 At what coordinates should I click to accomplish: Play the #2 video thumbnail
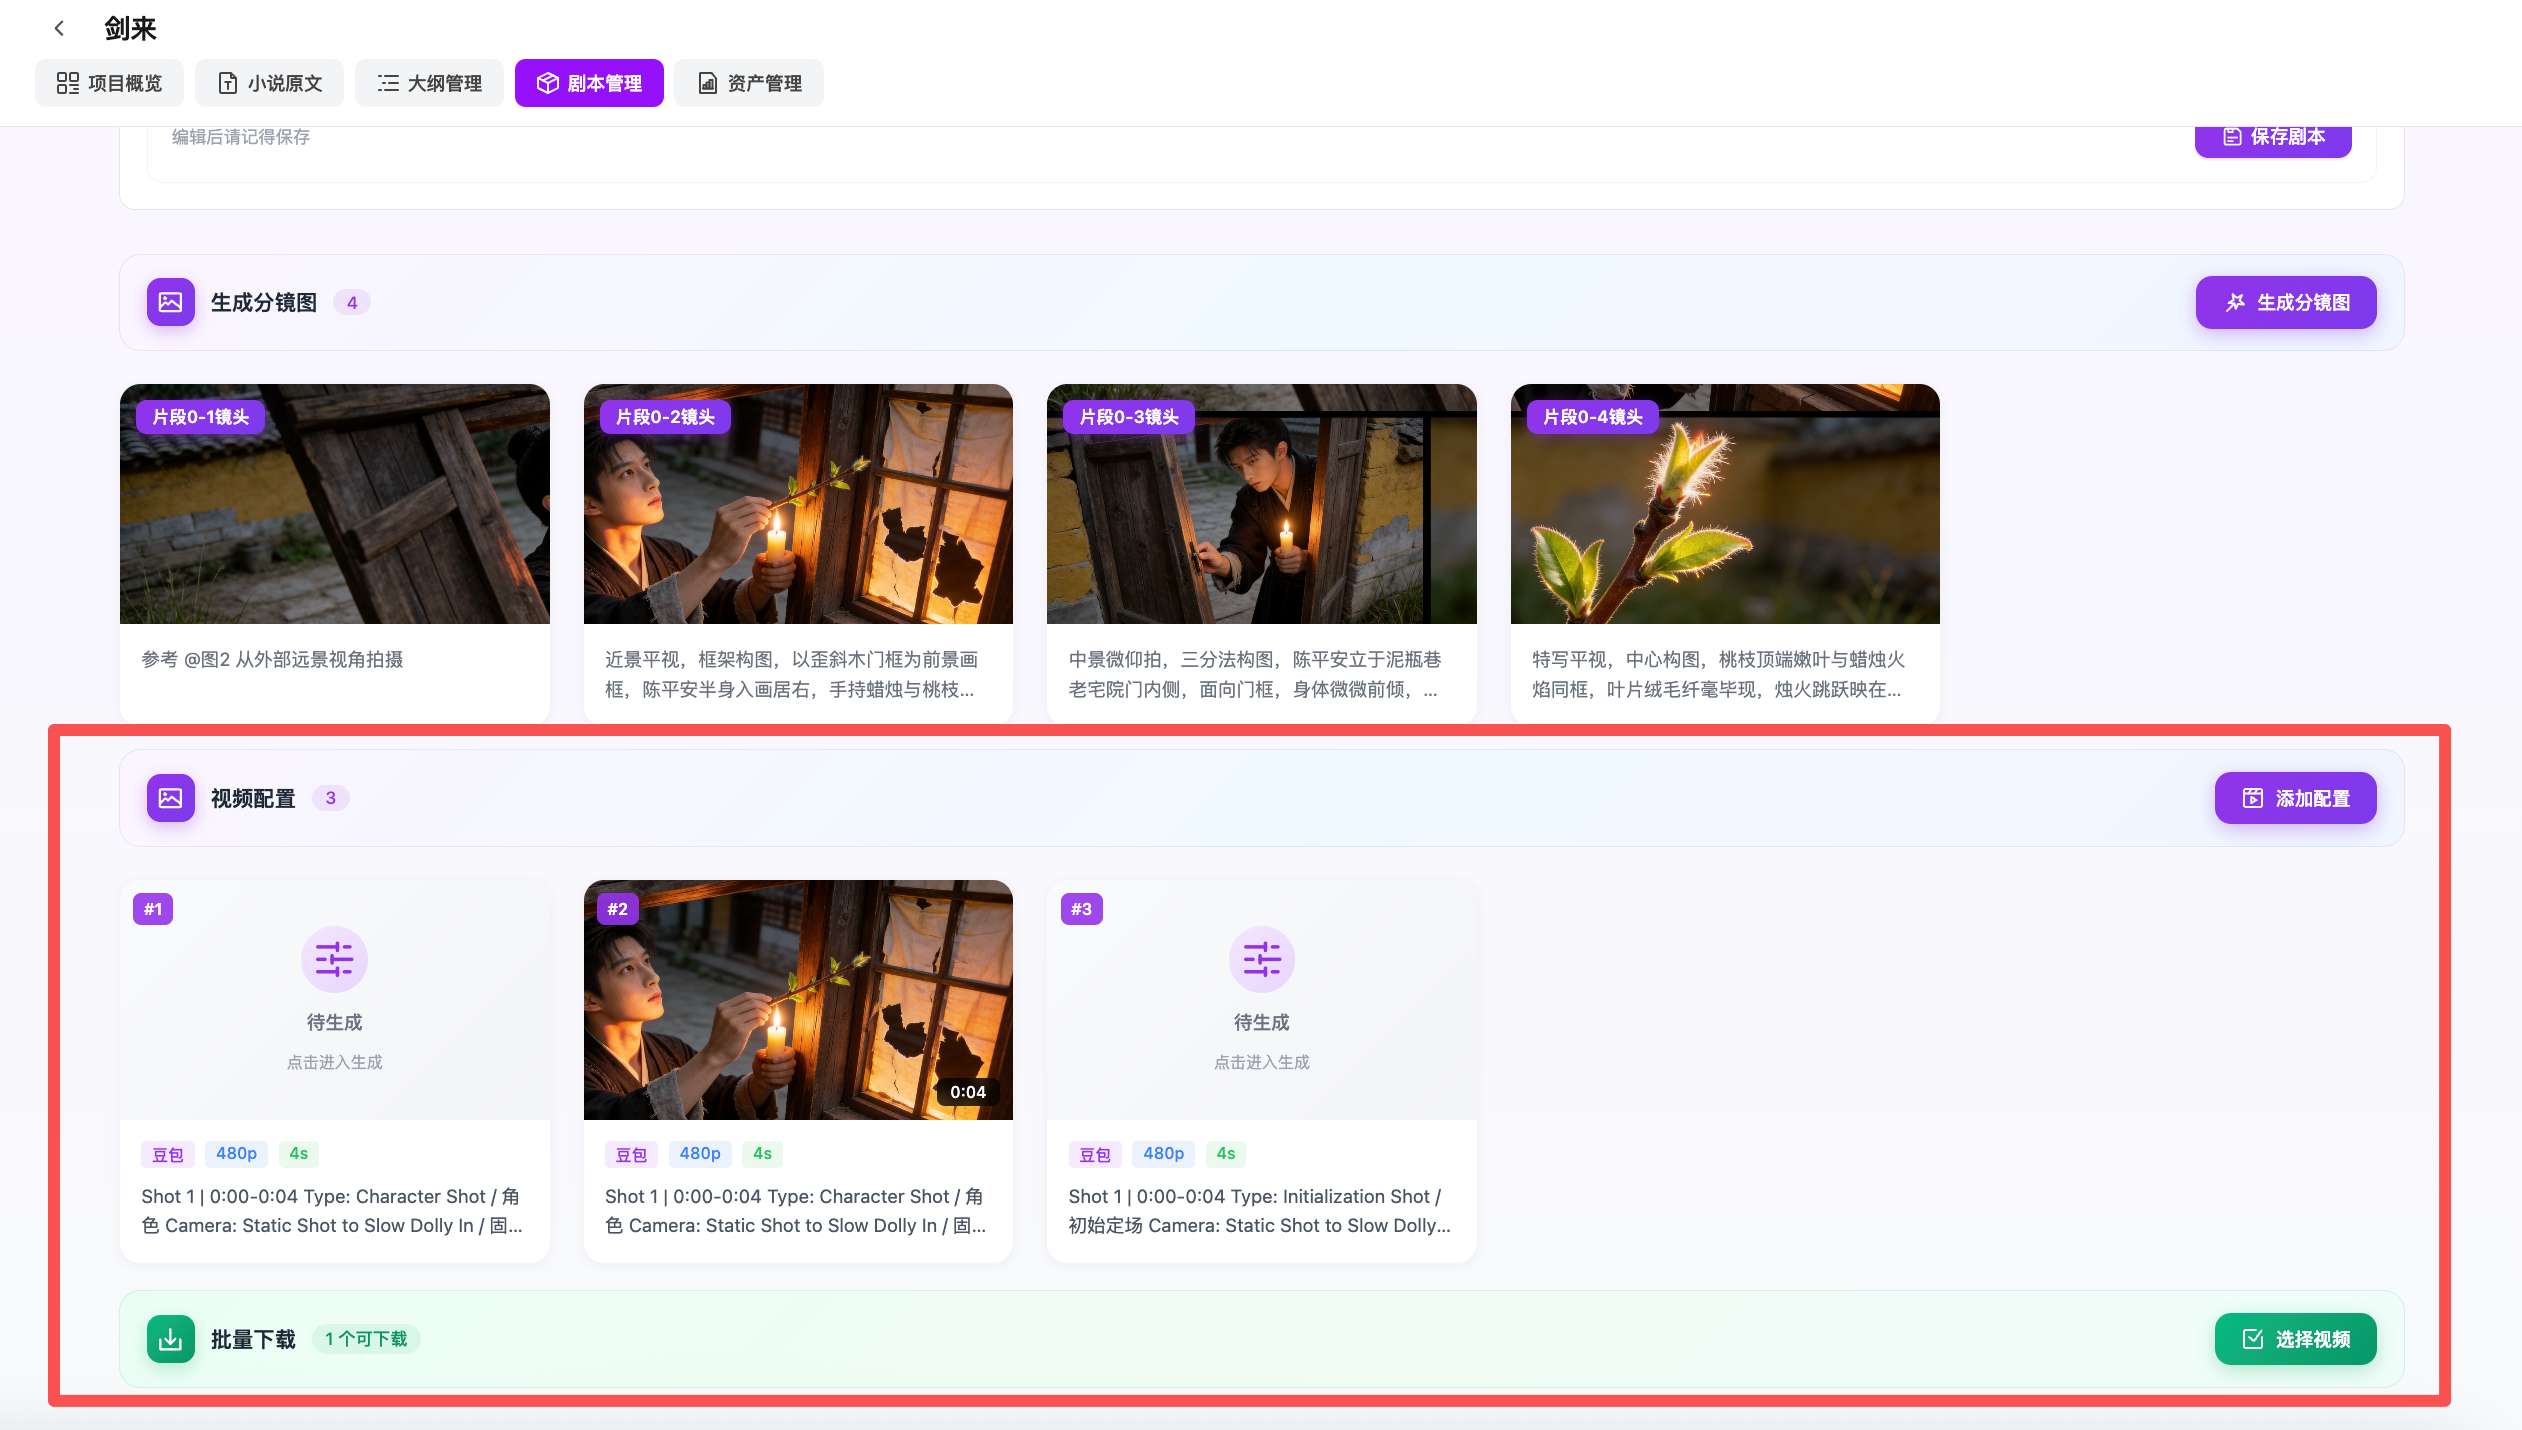coord(798,1000)
